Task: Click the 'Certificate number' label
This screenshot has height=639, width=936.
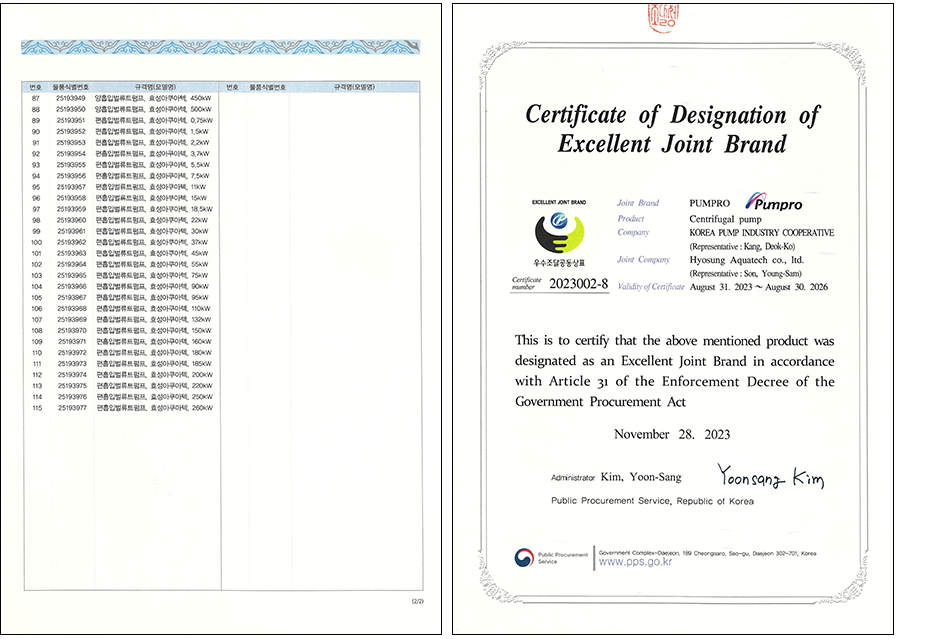Action: pyautogui.click(x=526, y=283)
